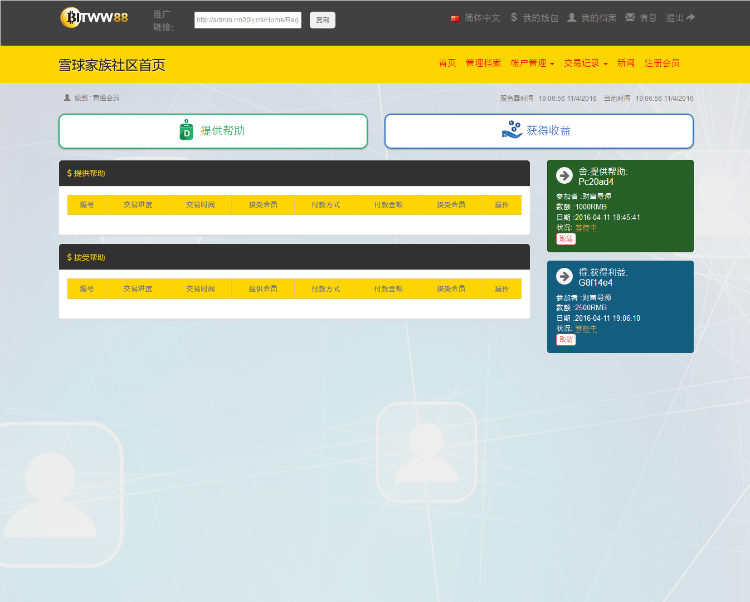Click the logout arrow icon

click(x=690, y=18)
